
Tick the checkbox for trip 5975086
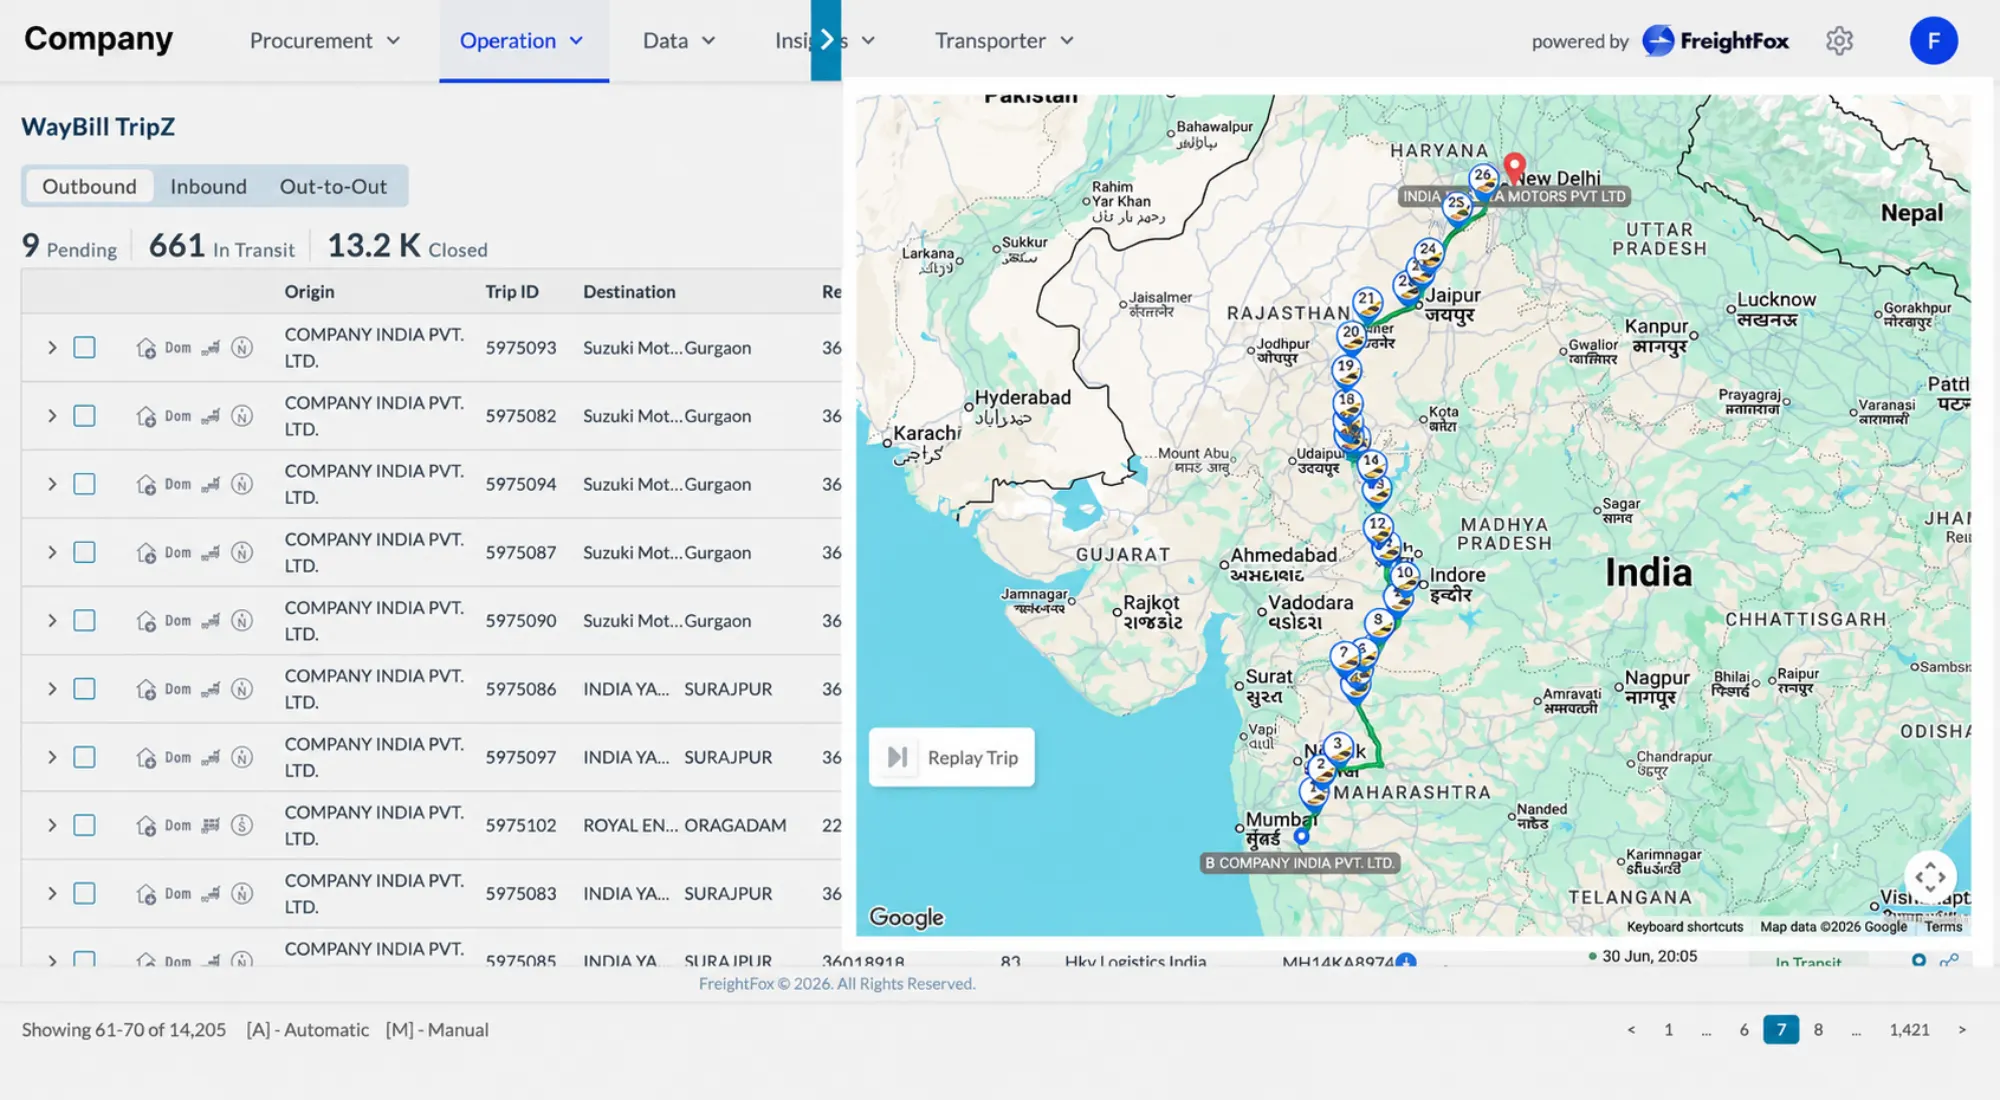85,689
